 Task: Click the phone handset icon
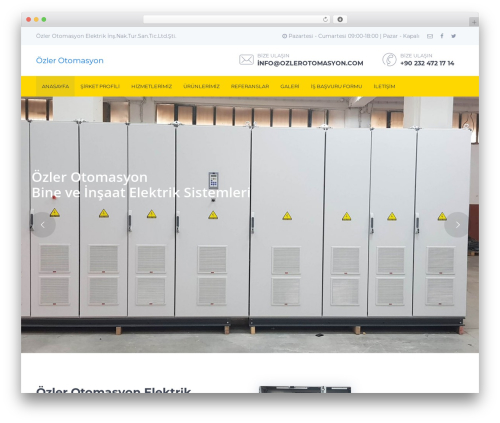pyautogui.click(x=389, y=60)
